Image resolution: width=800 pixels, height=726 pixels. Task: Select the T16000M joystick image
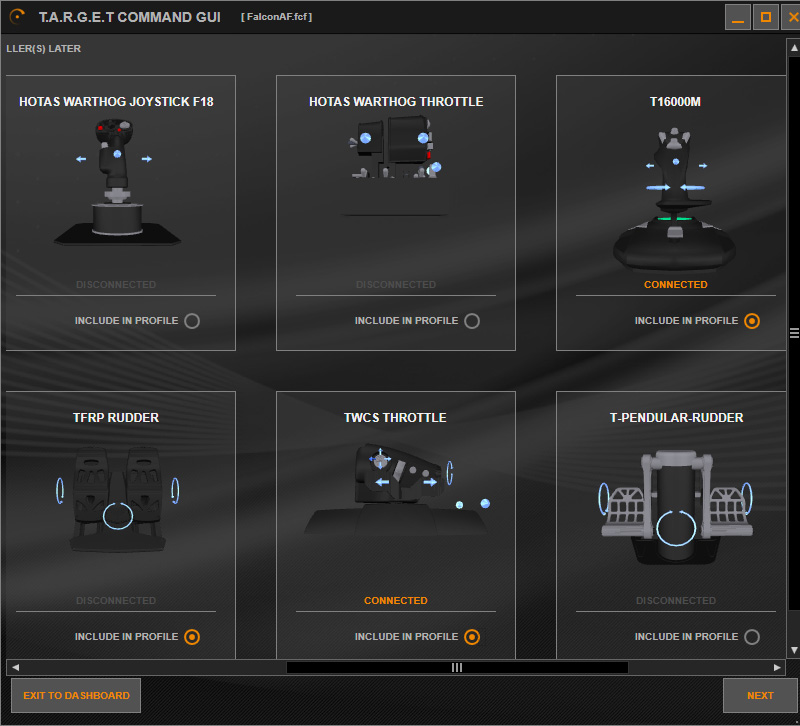coord(674,199)
